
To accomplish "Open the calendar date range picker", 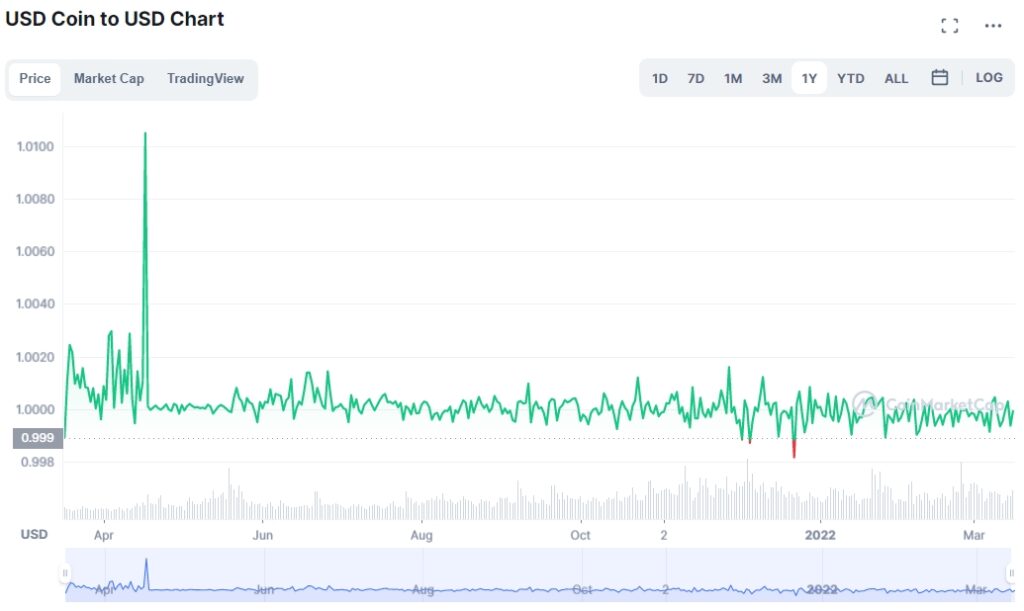I will (939, 78).
